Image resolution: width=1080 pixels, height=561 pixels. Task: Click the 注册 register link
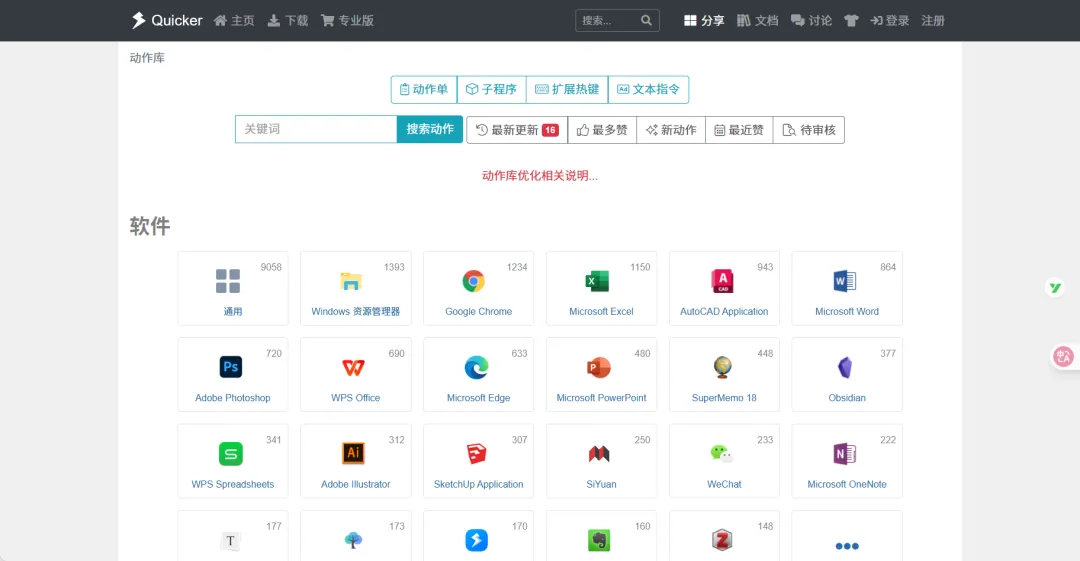[933, 21]
